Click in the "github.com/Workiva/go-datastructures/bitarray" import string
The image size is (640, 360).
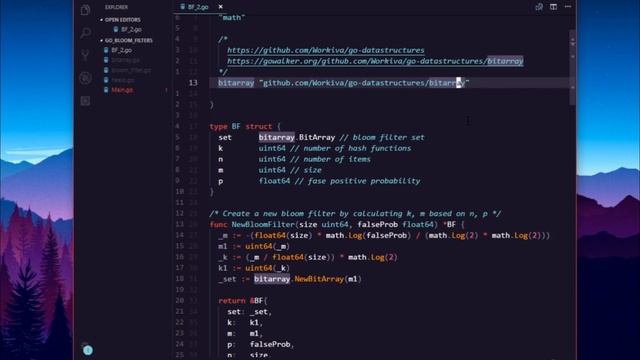[x=364, y=83]
